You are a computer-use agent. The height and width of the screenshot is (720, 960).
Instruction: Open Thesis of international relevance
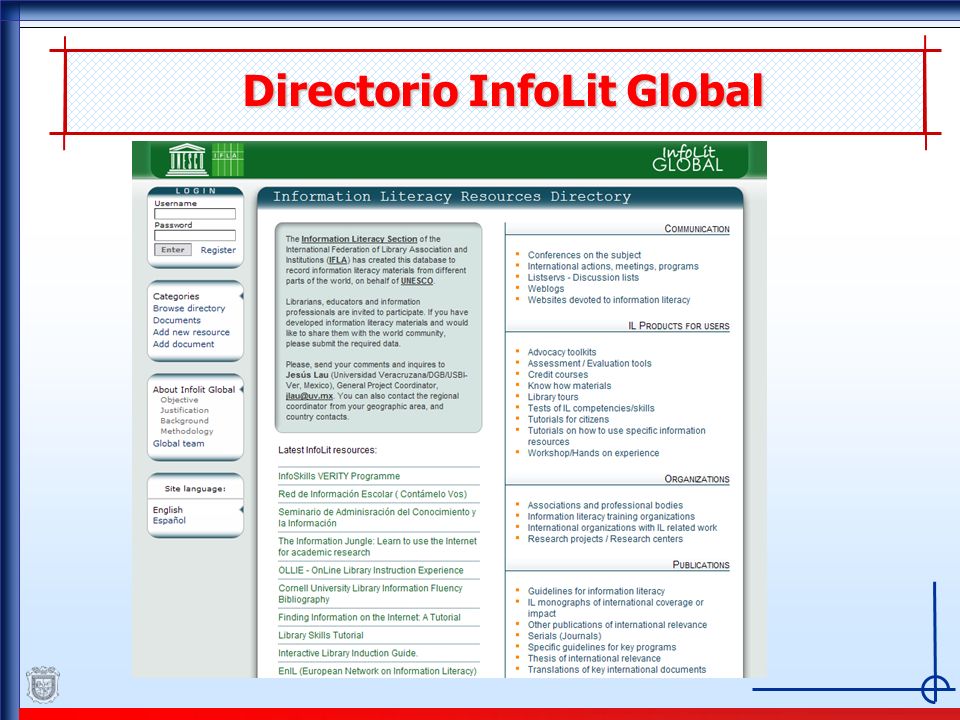[594, 658]
